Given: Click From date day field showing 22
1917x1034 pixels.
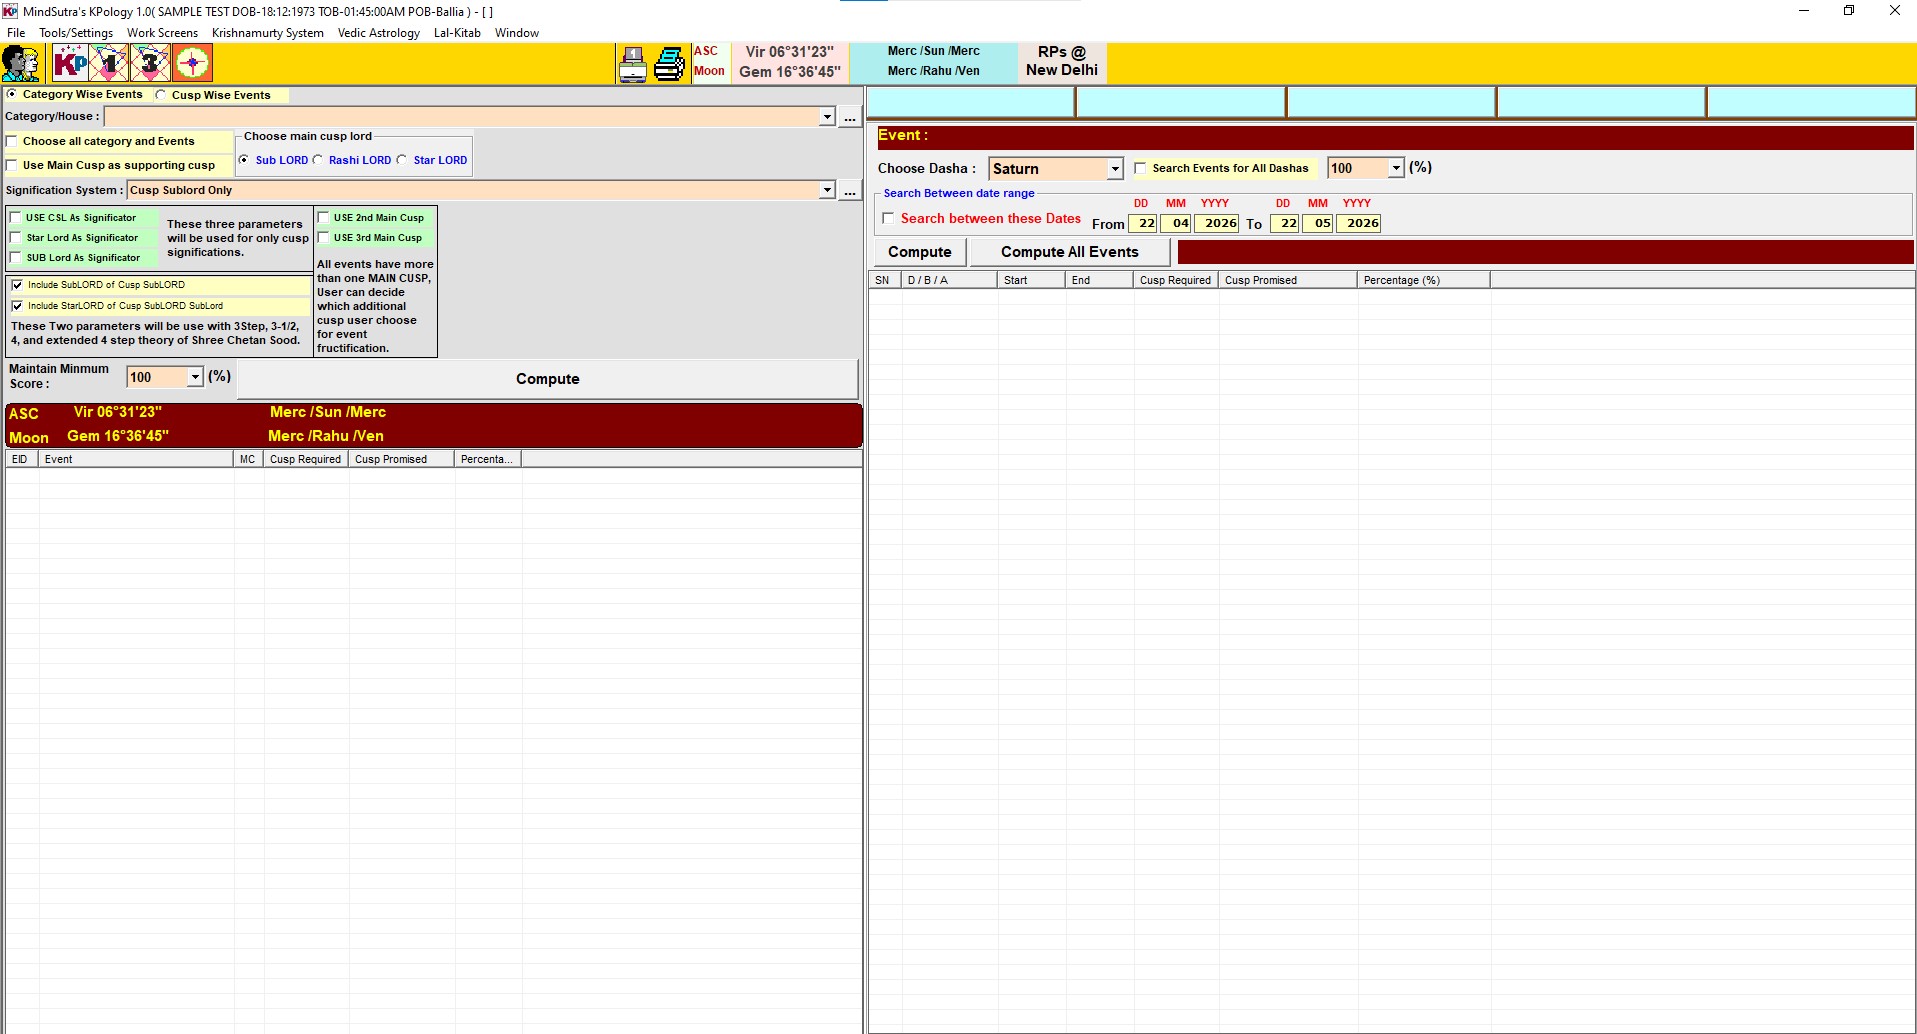Looking at the screenshot, I should (1143, 223).
